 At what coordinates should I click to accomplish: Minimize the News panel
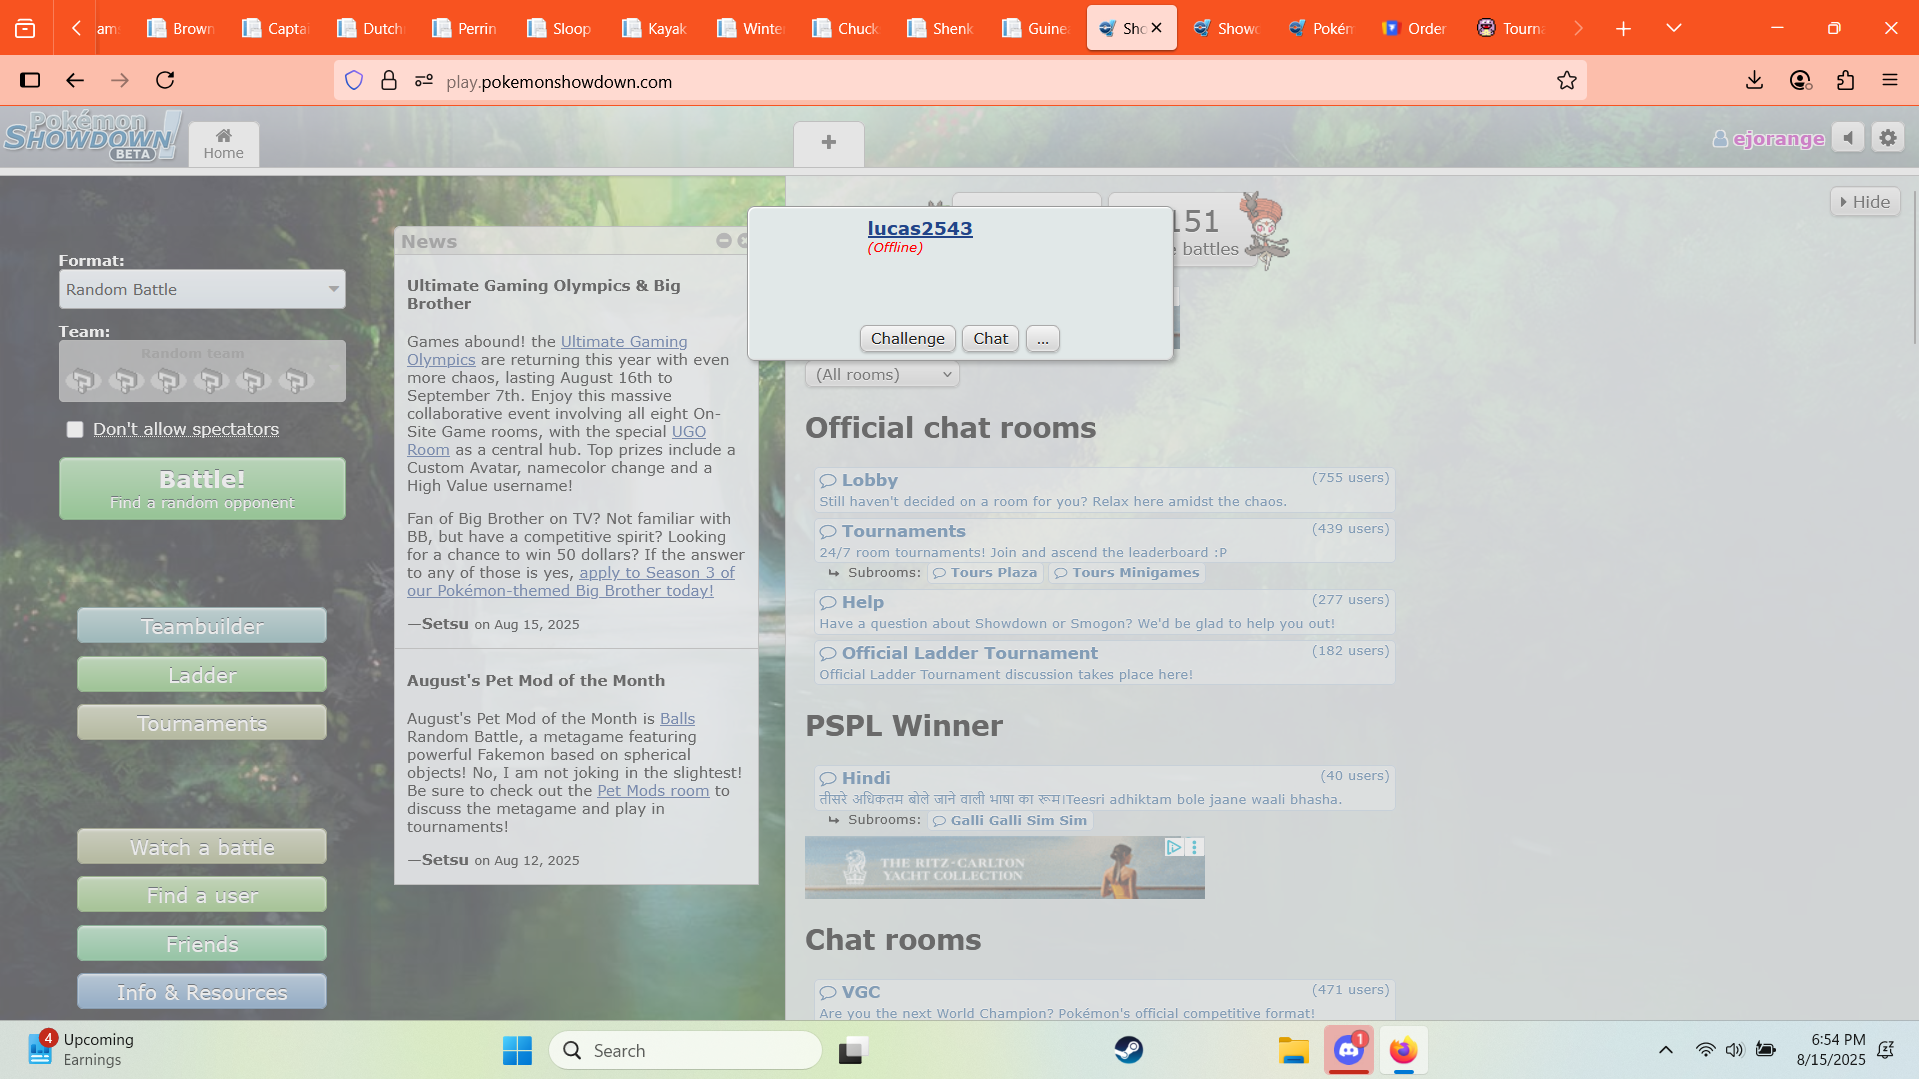point(724,241)
